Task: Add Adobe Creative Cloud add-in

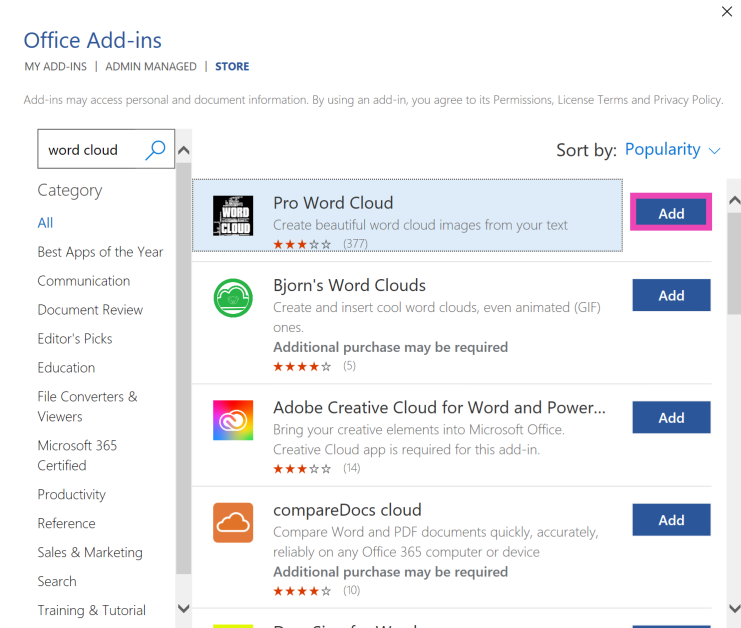Action: coord(671,417)
